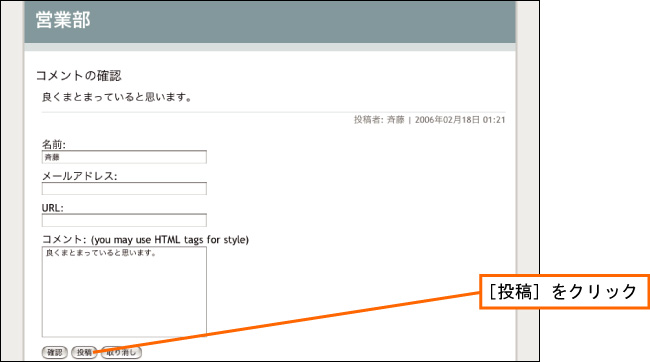
Task: Click the メールアドレス: field label
Action: click(80, 176)
